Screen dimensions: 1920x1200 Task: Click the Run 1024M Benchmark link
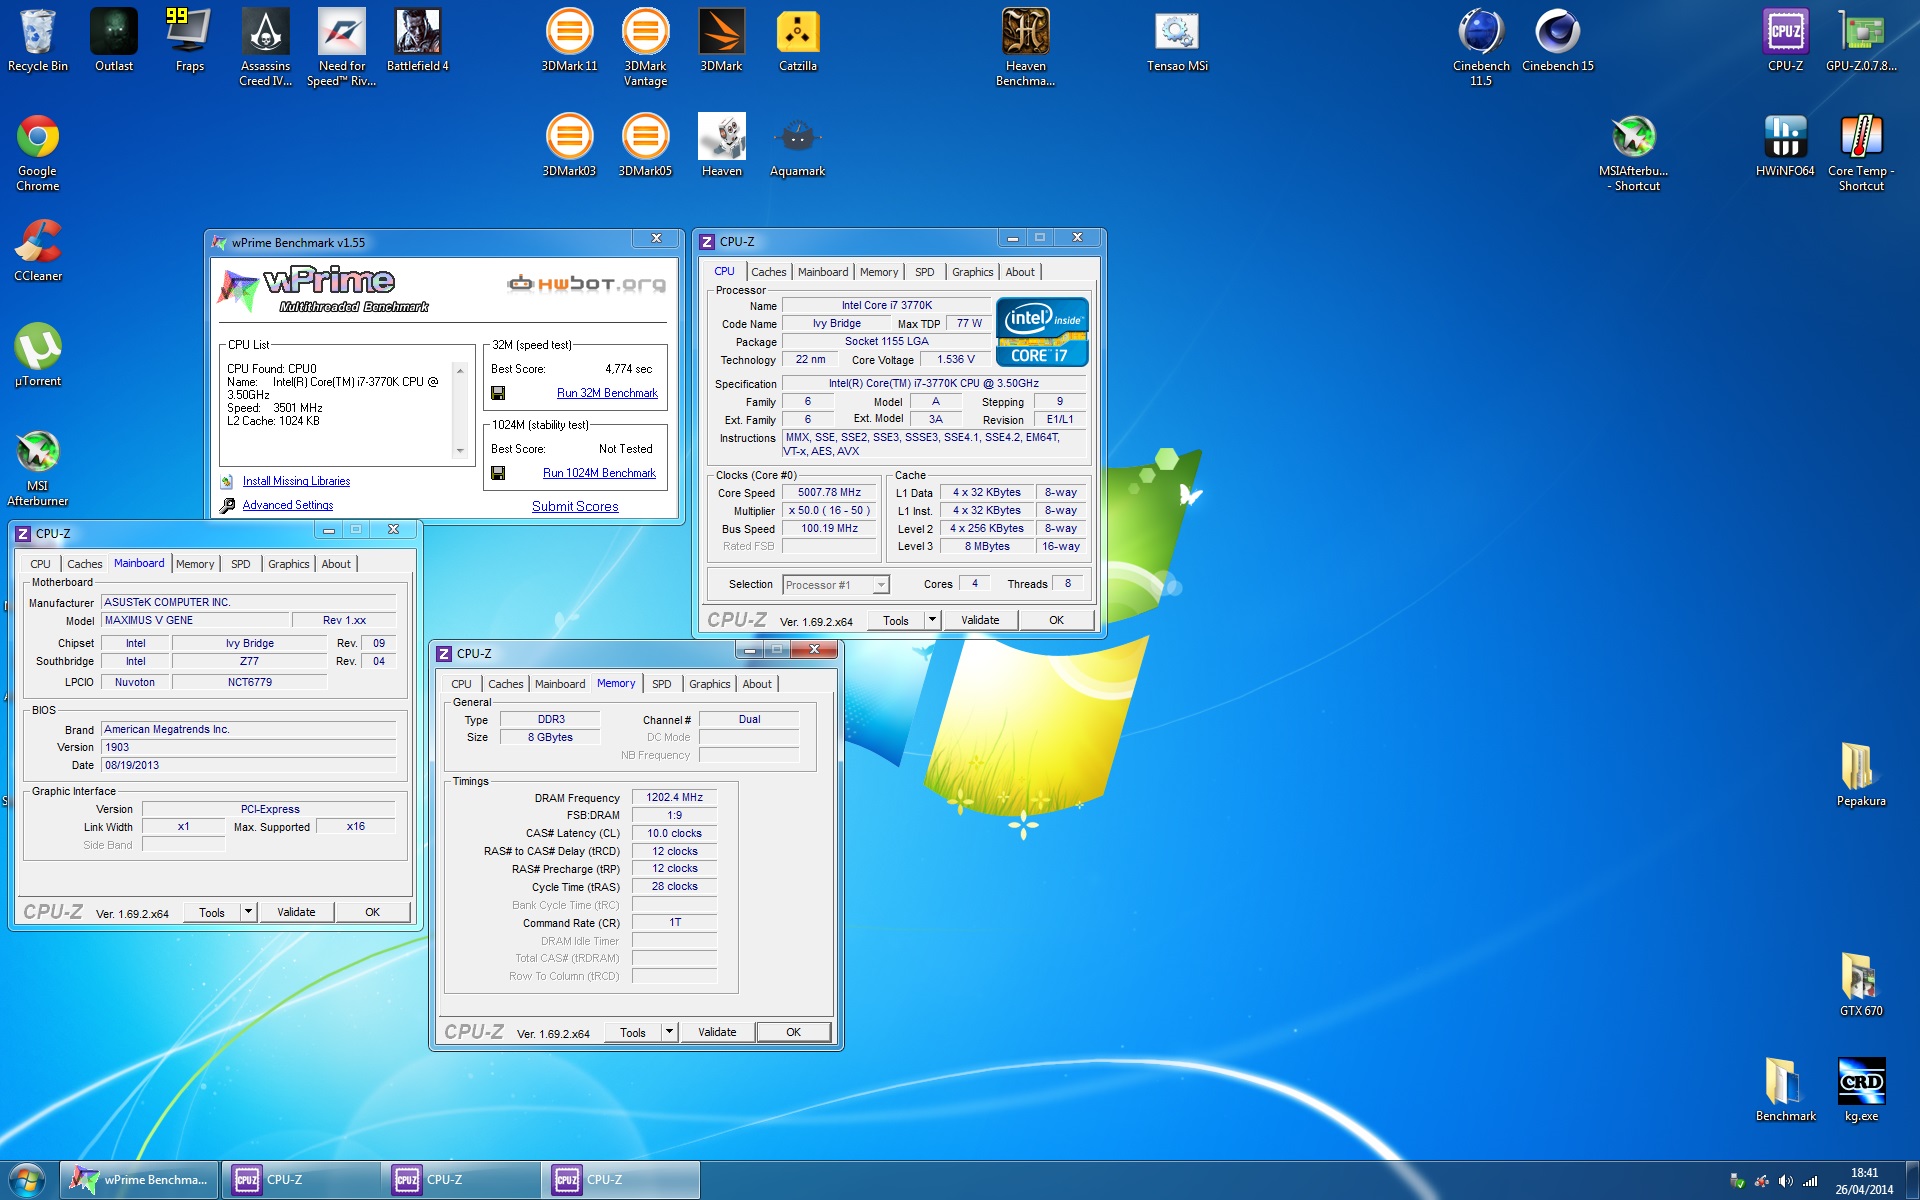(599, 473)
